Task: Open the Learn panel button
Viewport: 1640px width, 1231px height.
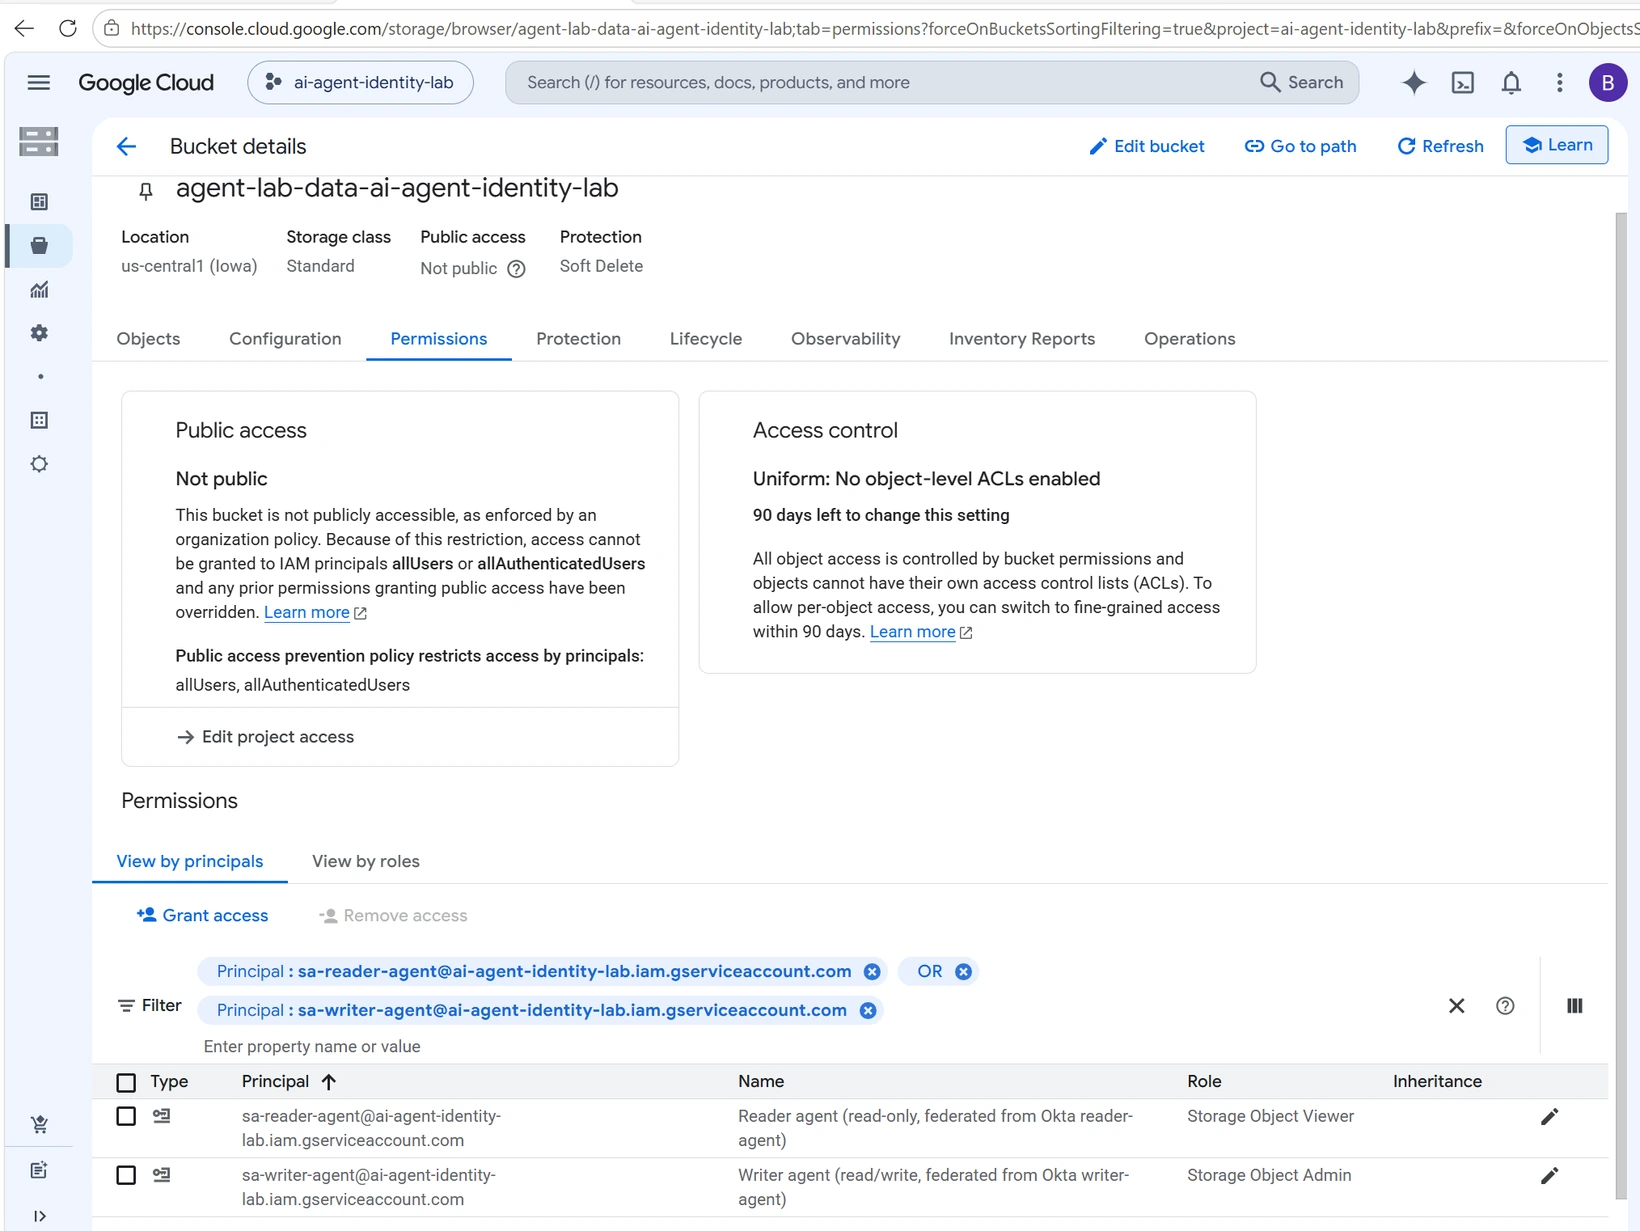Action: pyautogui.click(x=1557, y=145)
